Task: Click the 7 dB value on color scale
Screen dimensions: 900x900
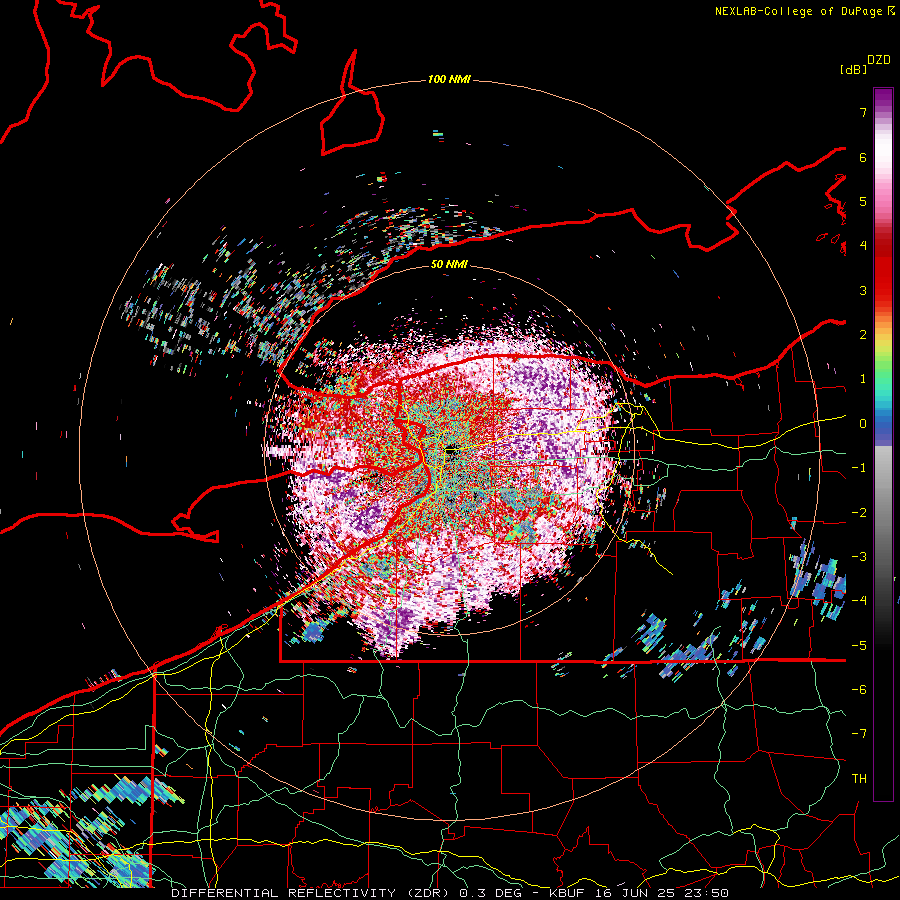Action: (x=863, y=112)
